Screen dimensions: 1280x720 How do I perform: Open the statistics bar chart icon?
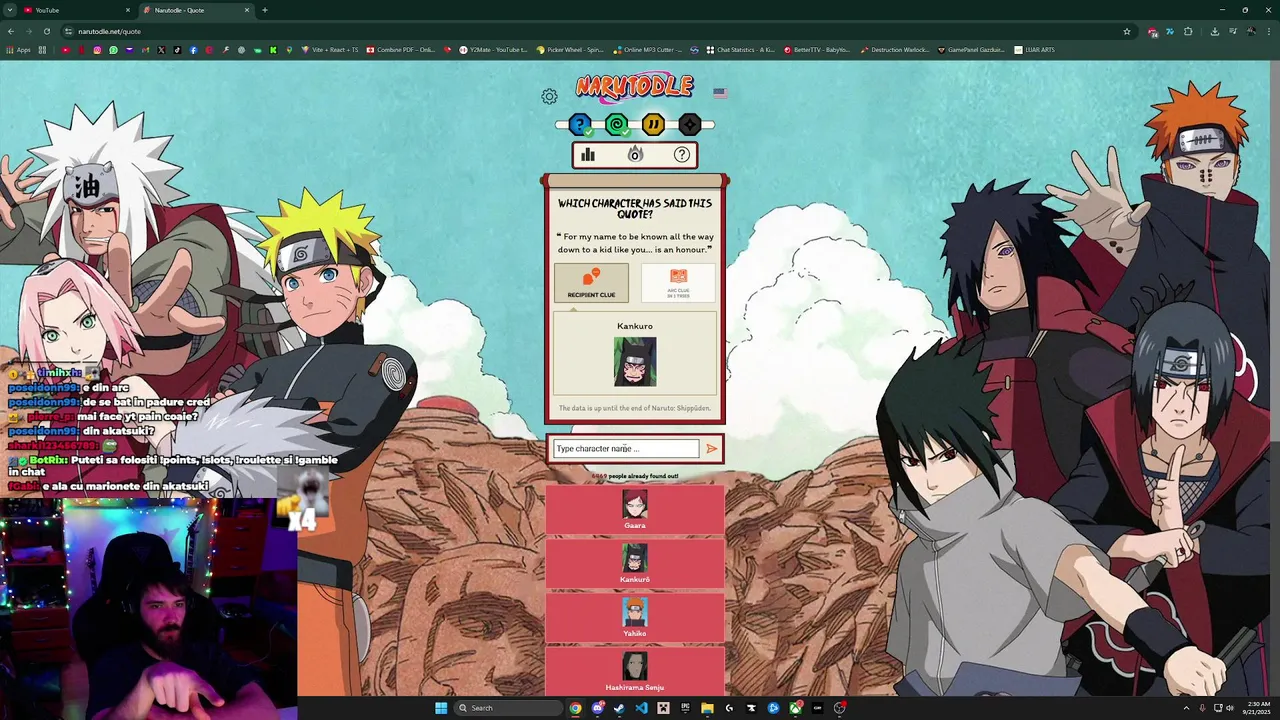pyautogui.click(x=588, y=155)
